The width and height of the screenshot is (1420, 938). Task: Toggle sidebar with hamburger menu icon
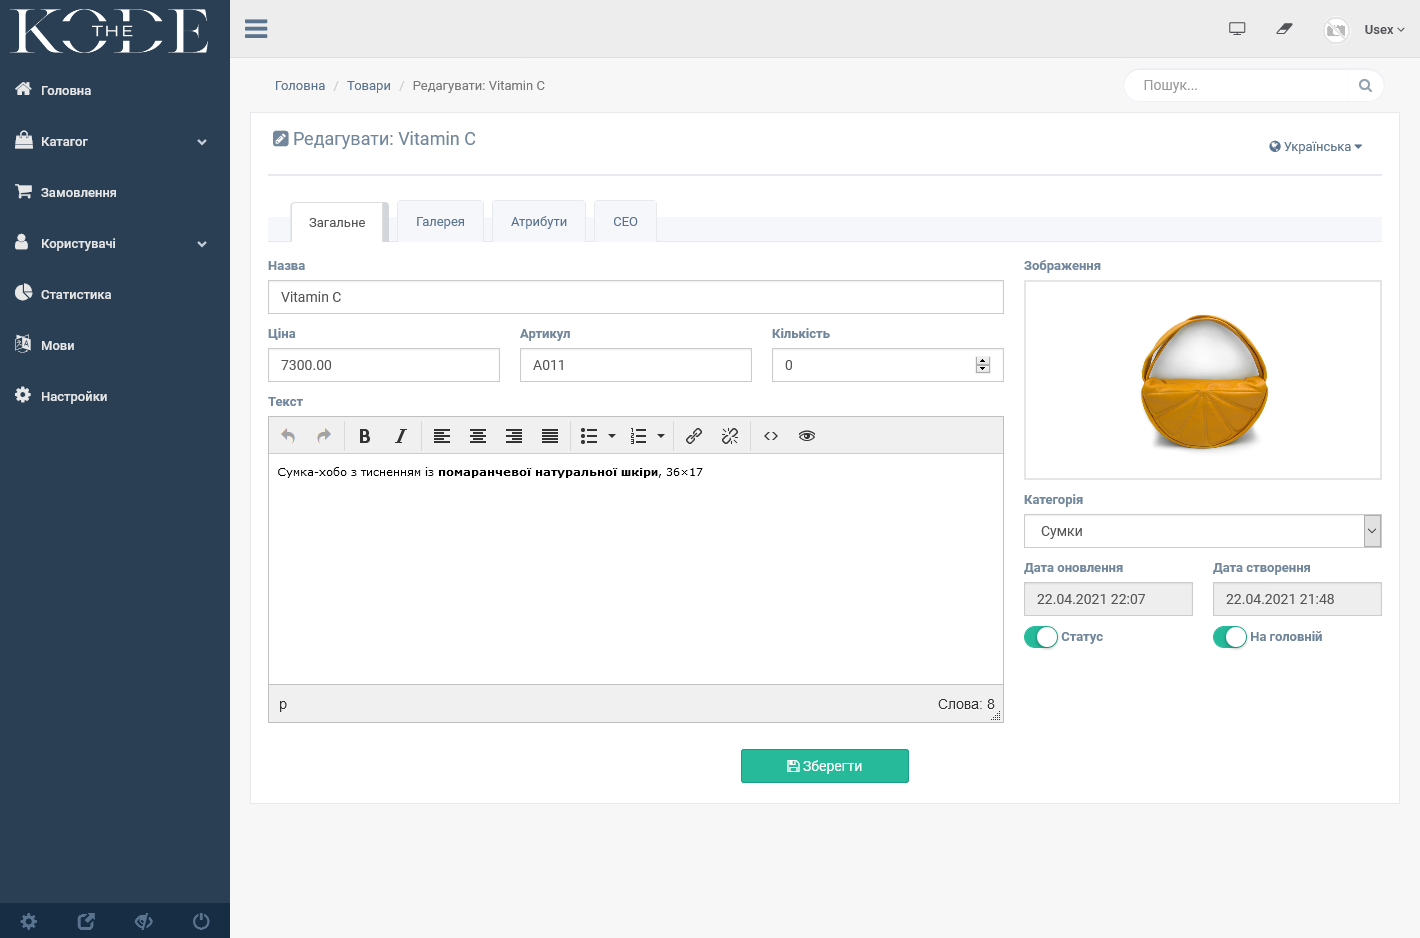pos(256,29)
